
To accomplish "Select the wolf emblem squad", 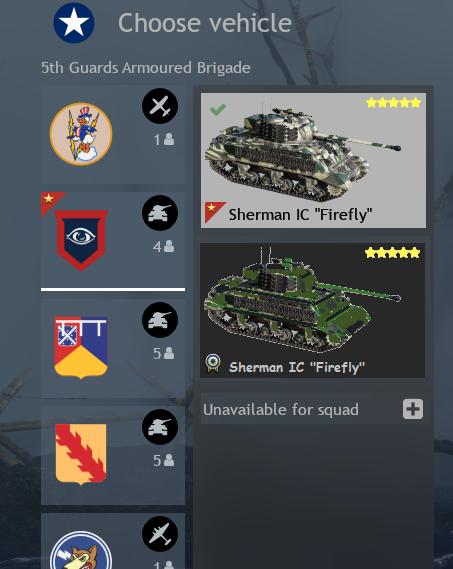I will click(81, 550).
